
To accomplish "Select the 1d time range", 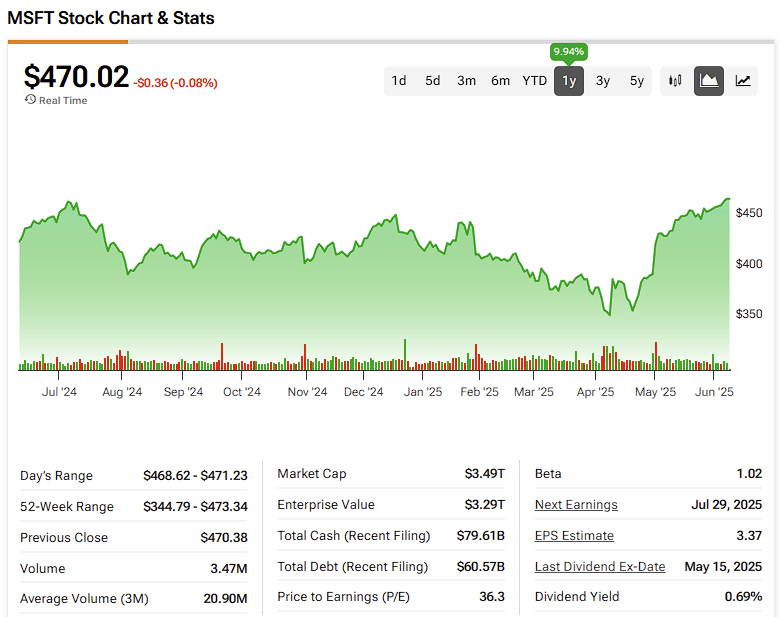I will click(x=399, y=81).
